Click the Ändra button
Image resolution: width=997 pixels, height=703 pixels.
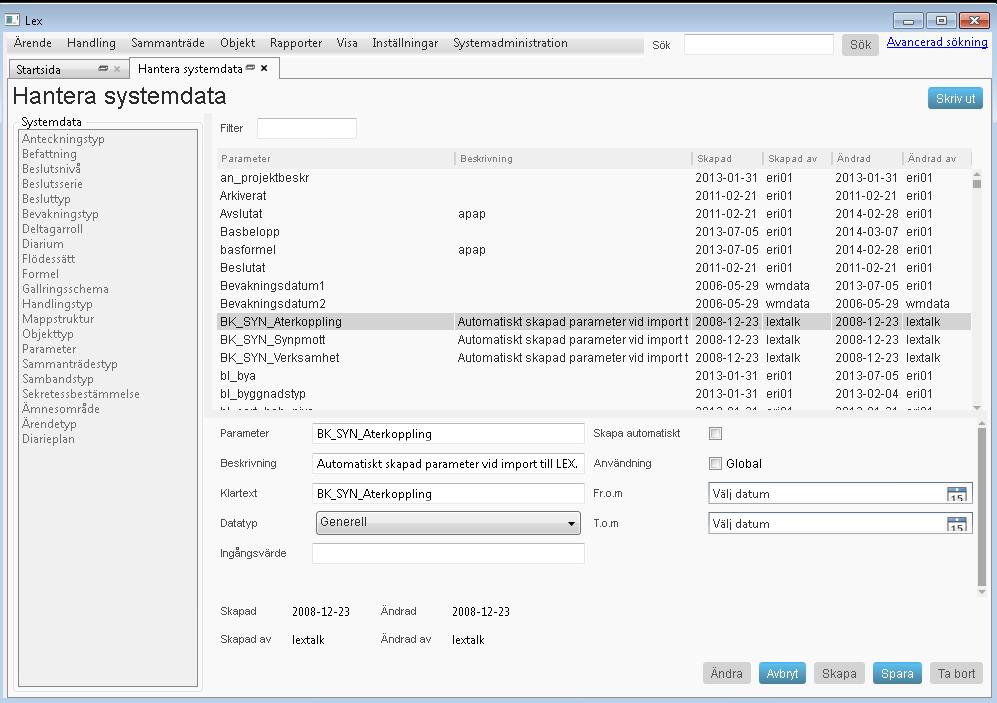point(726,673)
